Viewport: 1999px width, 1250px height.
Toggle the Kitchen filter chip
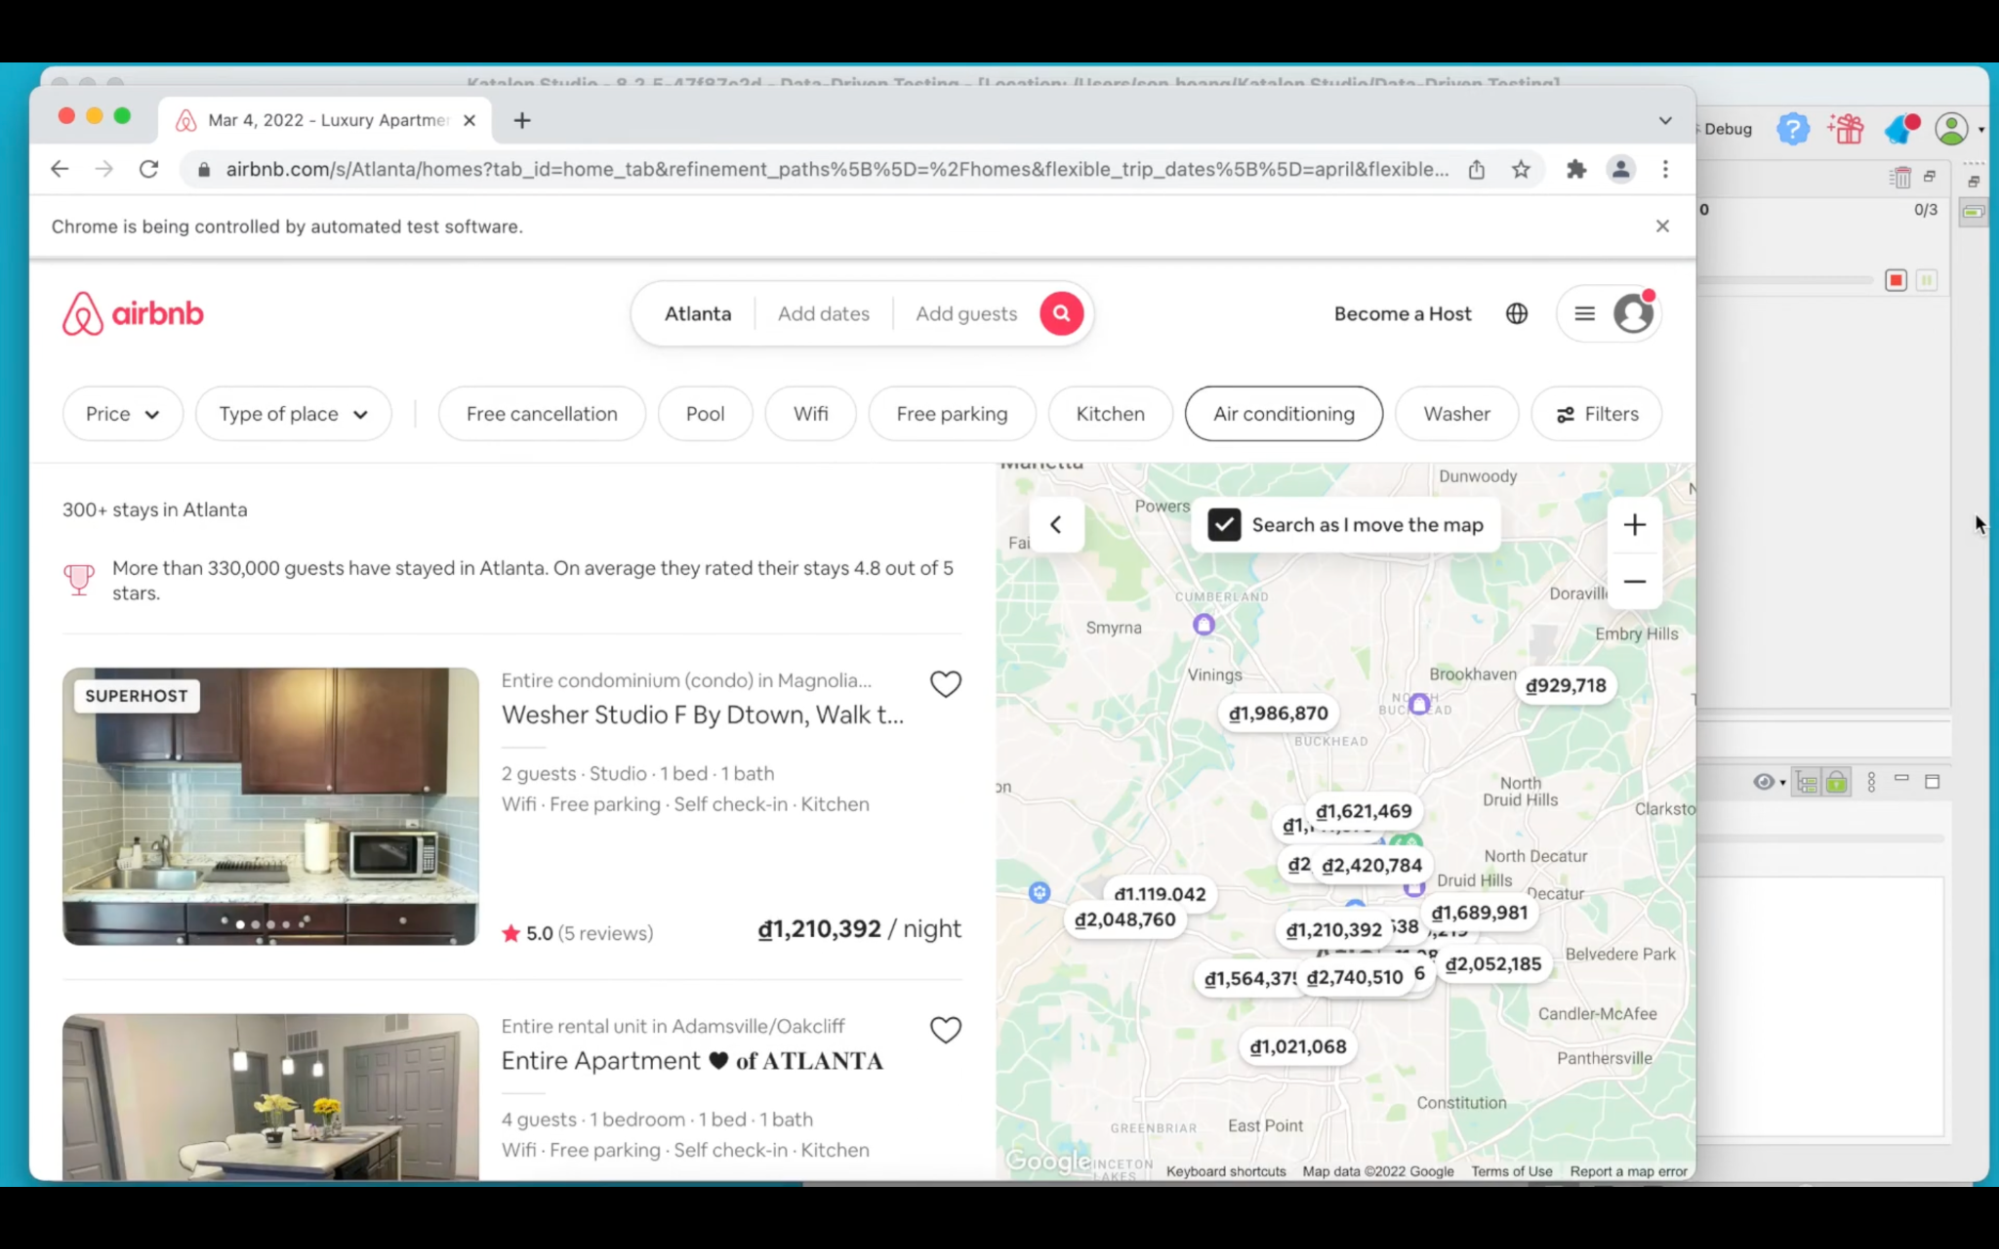[x=1110, y=414]
